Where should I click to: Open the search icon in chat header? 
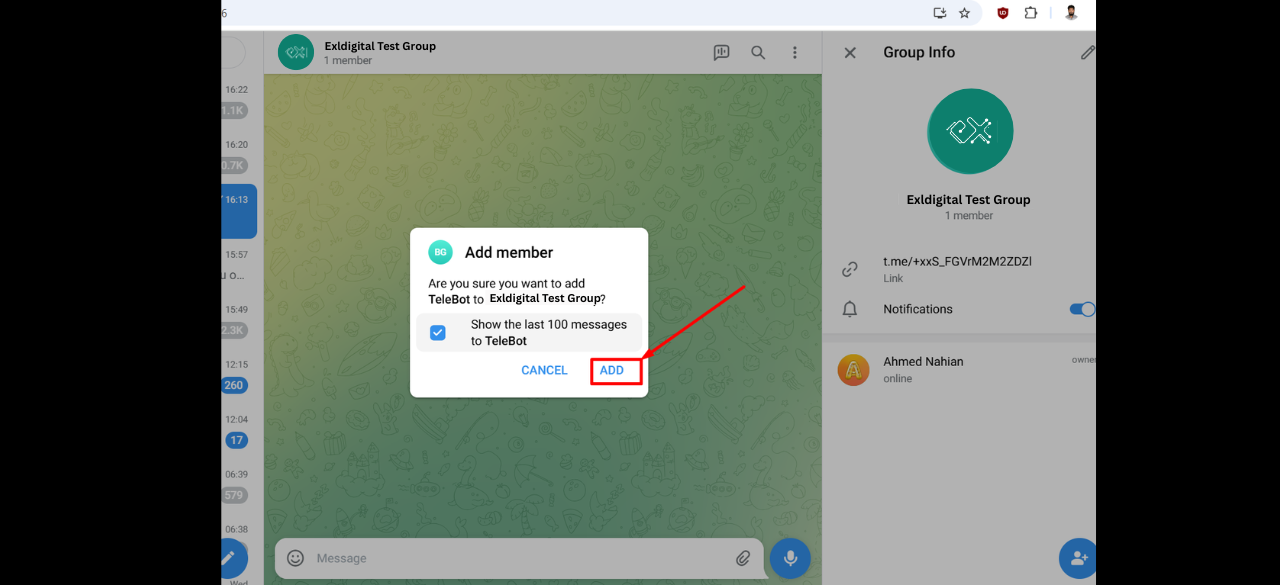point(758,53)
